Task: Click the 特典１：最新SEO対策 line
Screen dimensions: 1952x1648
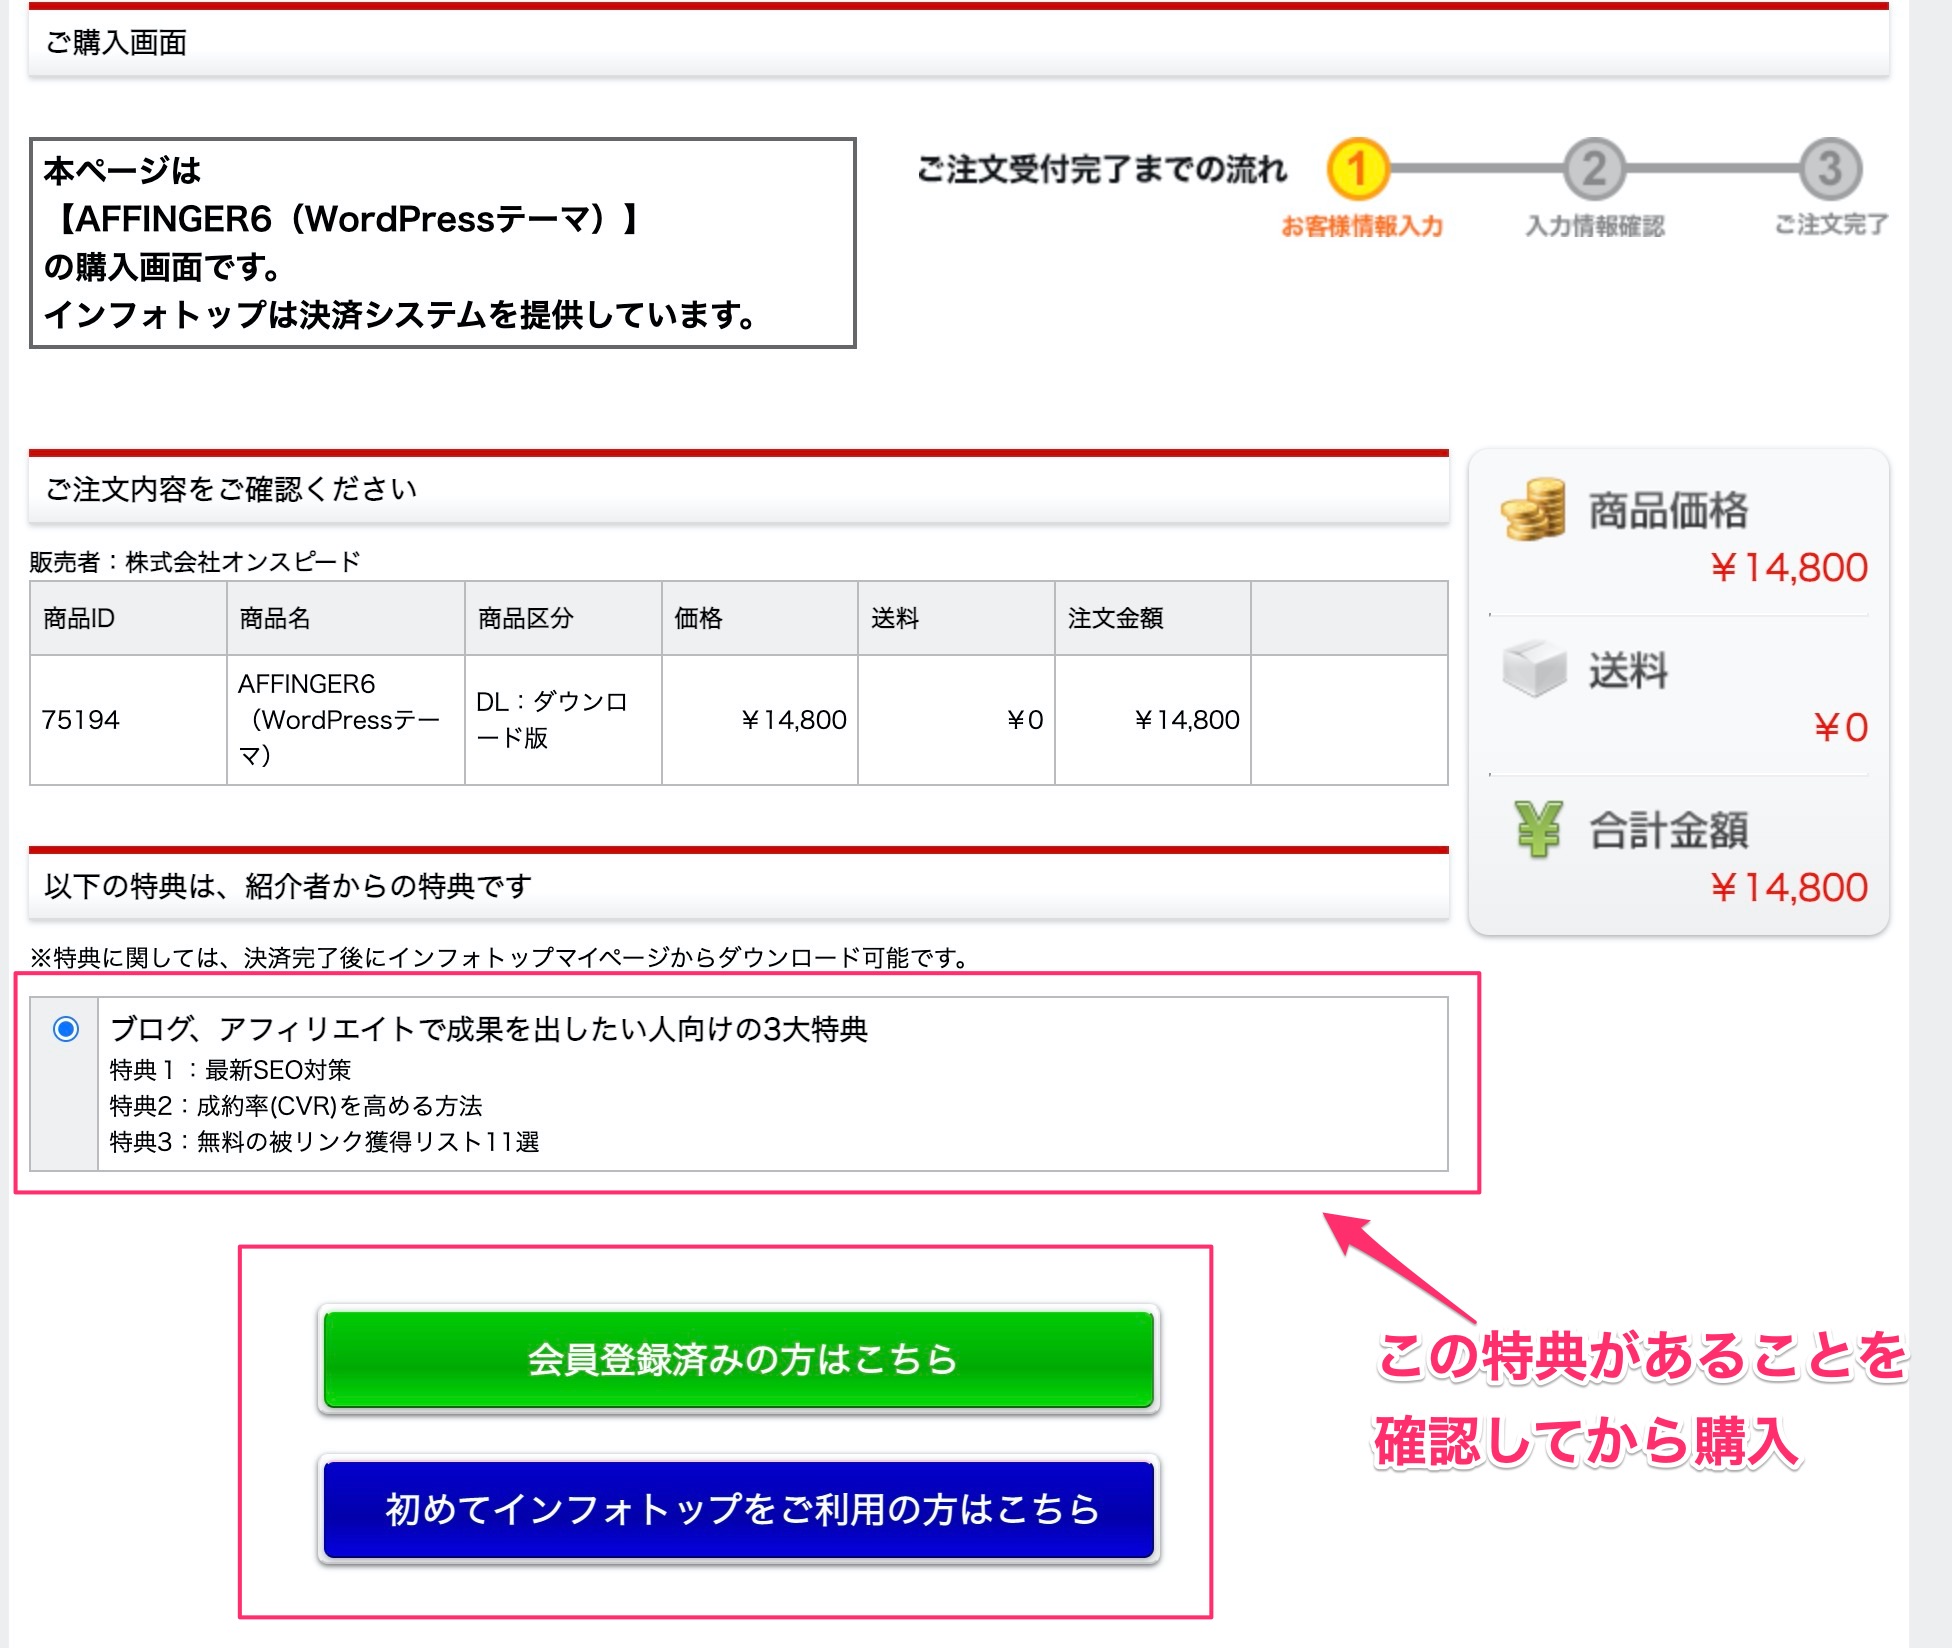Action: 230,1070
